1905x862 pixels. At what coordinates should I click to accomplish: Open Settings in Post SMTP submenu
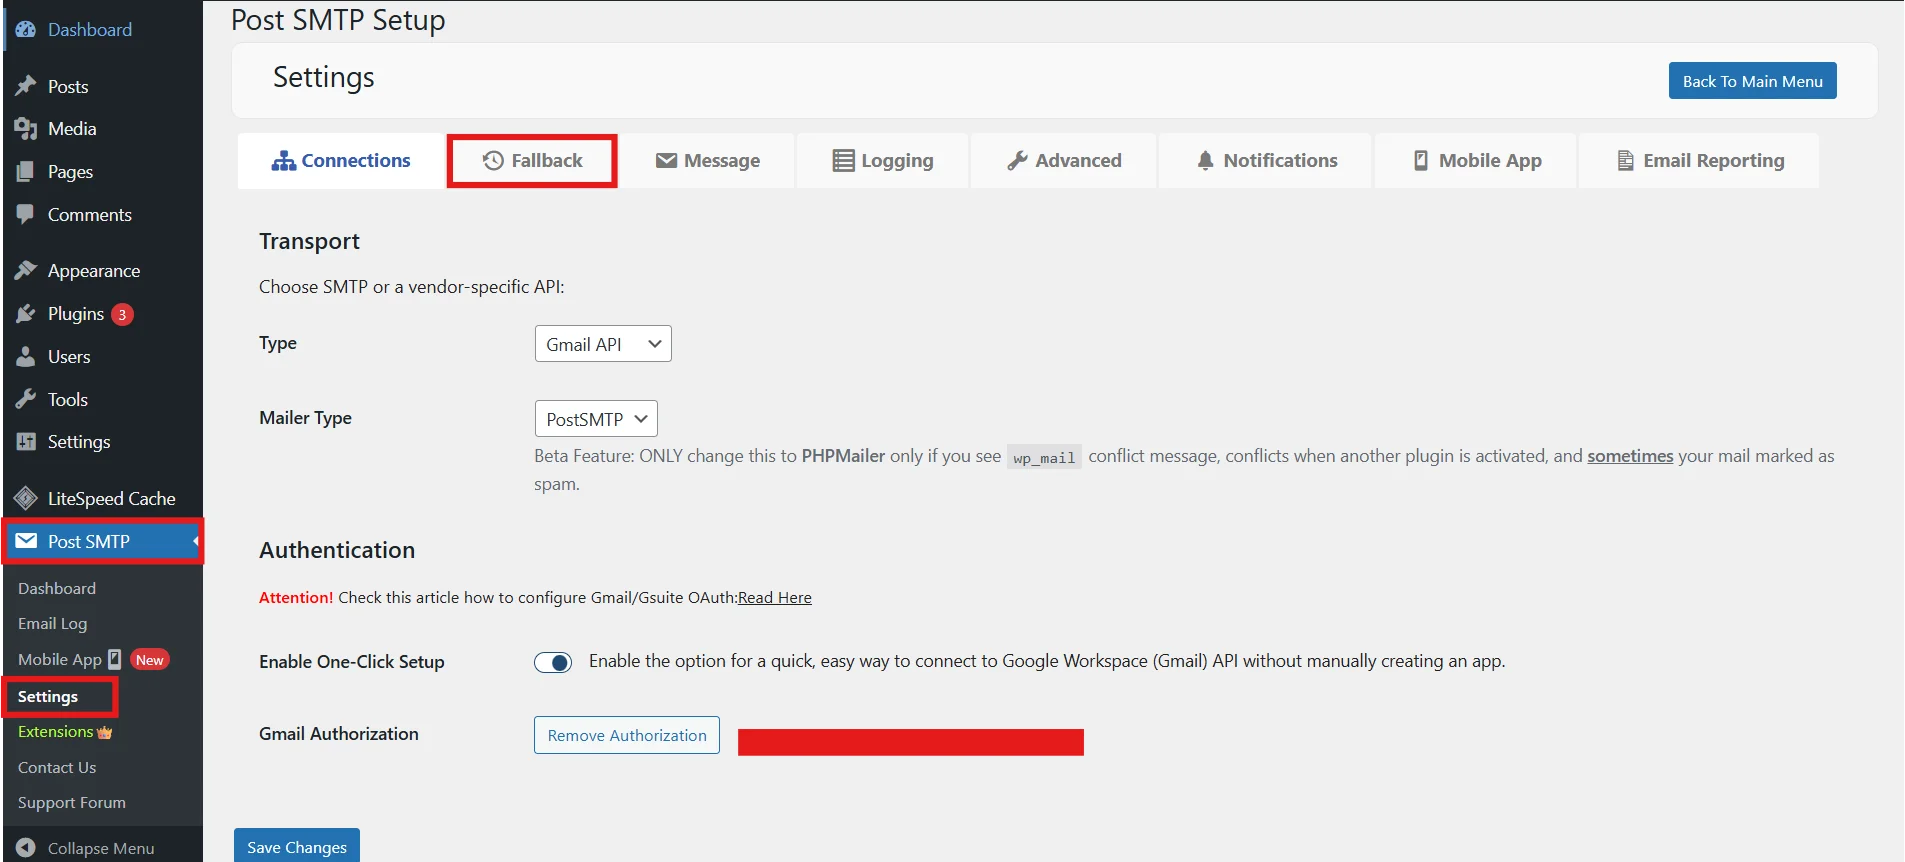[x=48, y=697]
